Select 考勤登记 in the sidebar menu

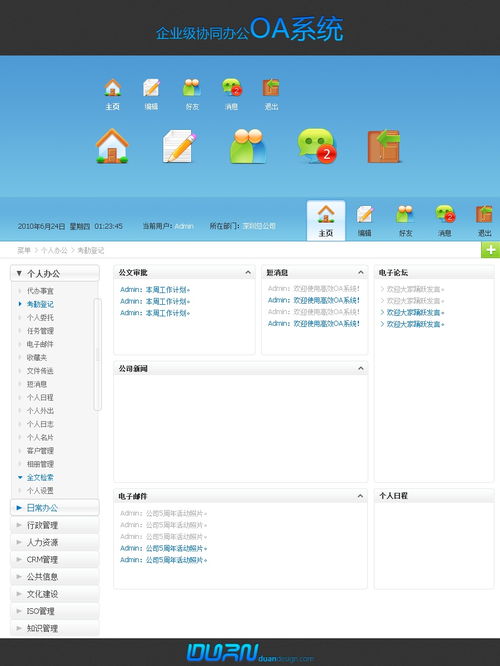pyautogui.click(x=40, y=304)
